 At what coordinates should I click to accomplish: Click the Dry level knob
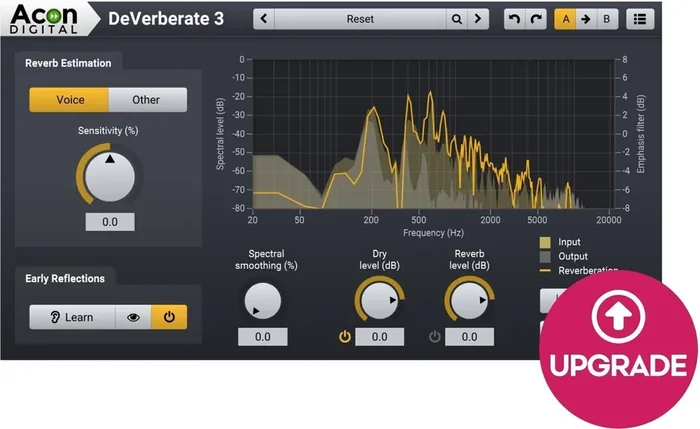[x=379, y=300]
